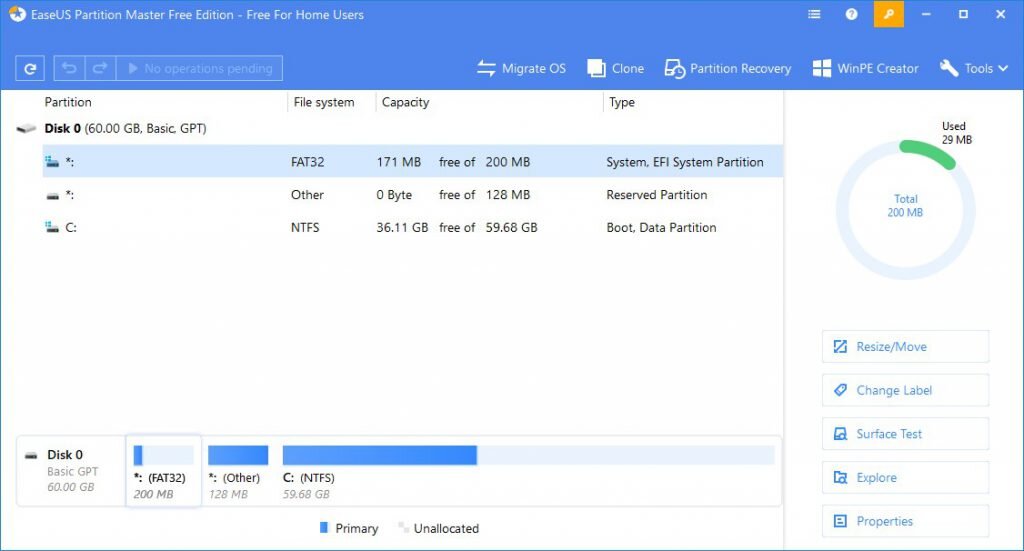Click the Explore folder-search icon
Viewport: 1024px width, 551px height.
click(x=840, y=478)
